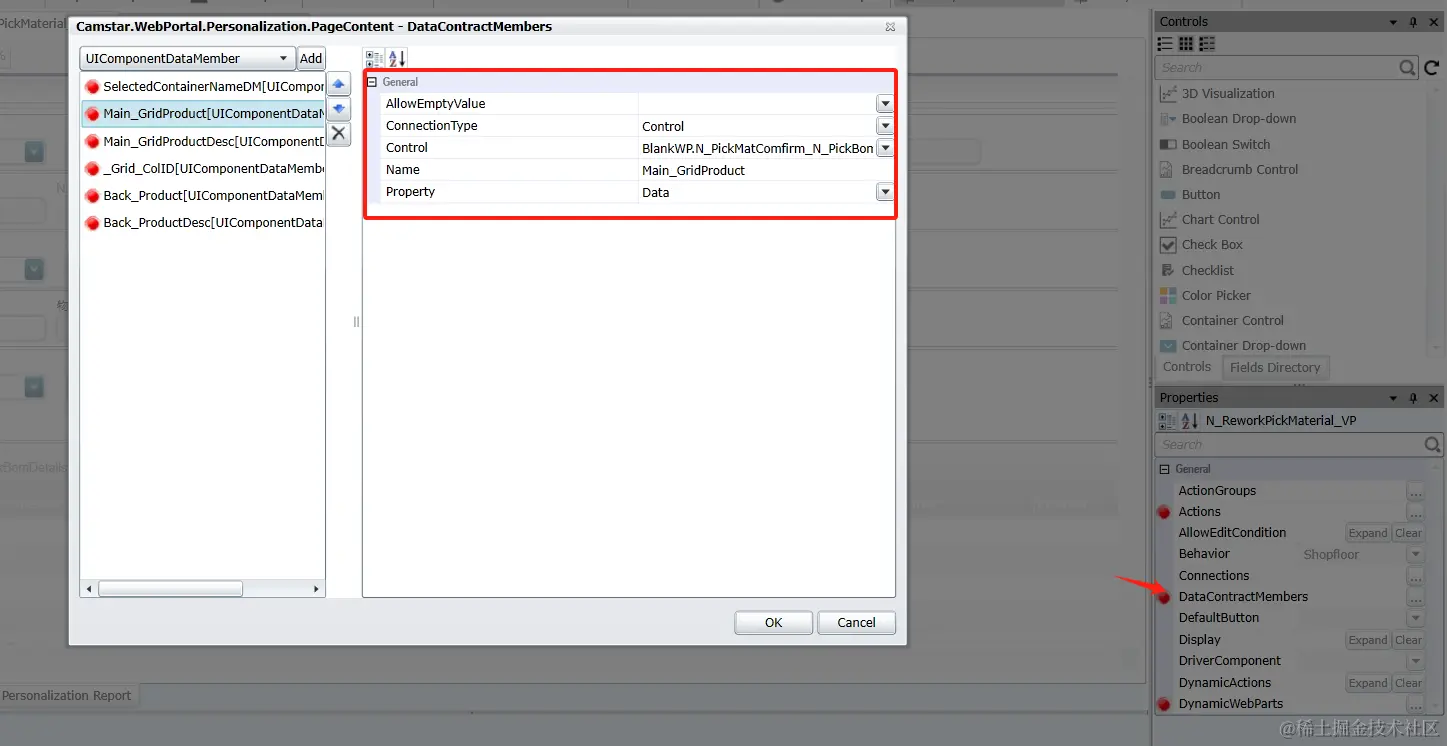Pin the Controls panel
This screenshot has height=746, width=1447.
[1413, 22]
